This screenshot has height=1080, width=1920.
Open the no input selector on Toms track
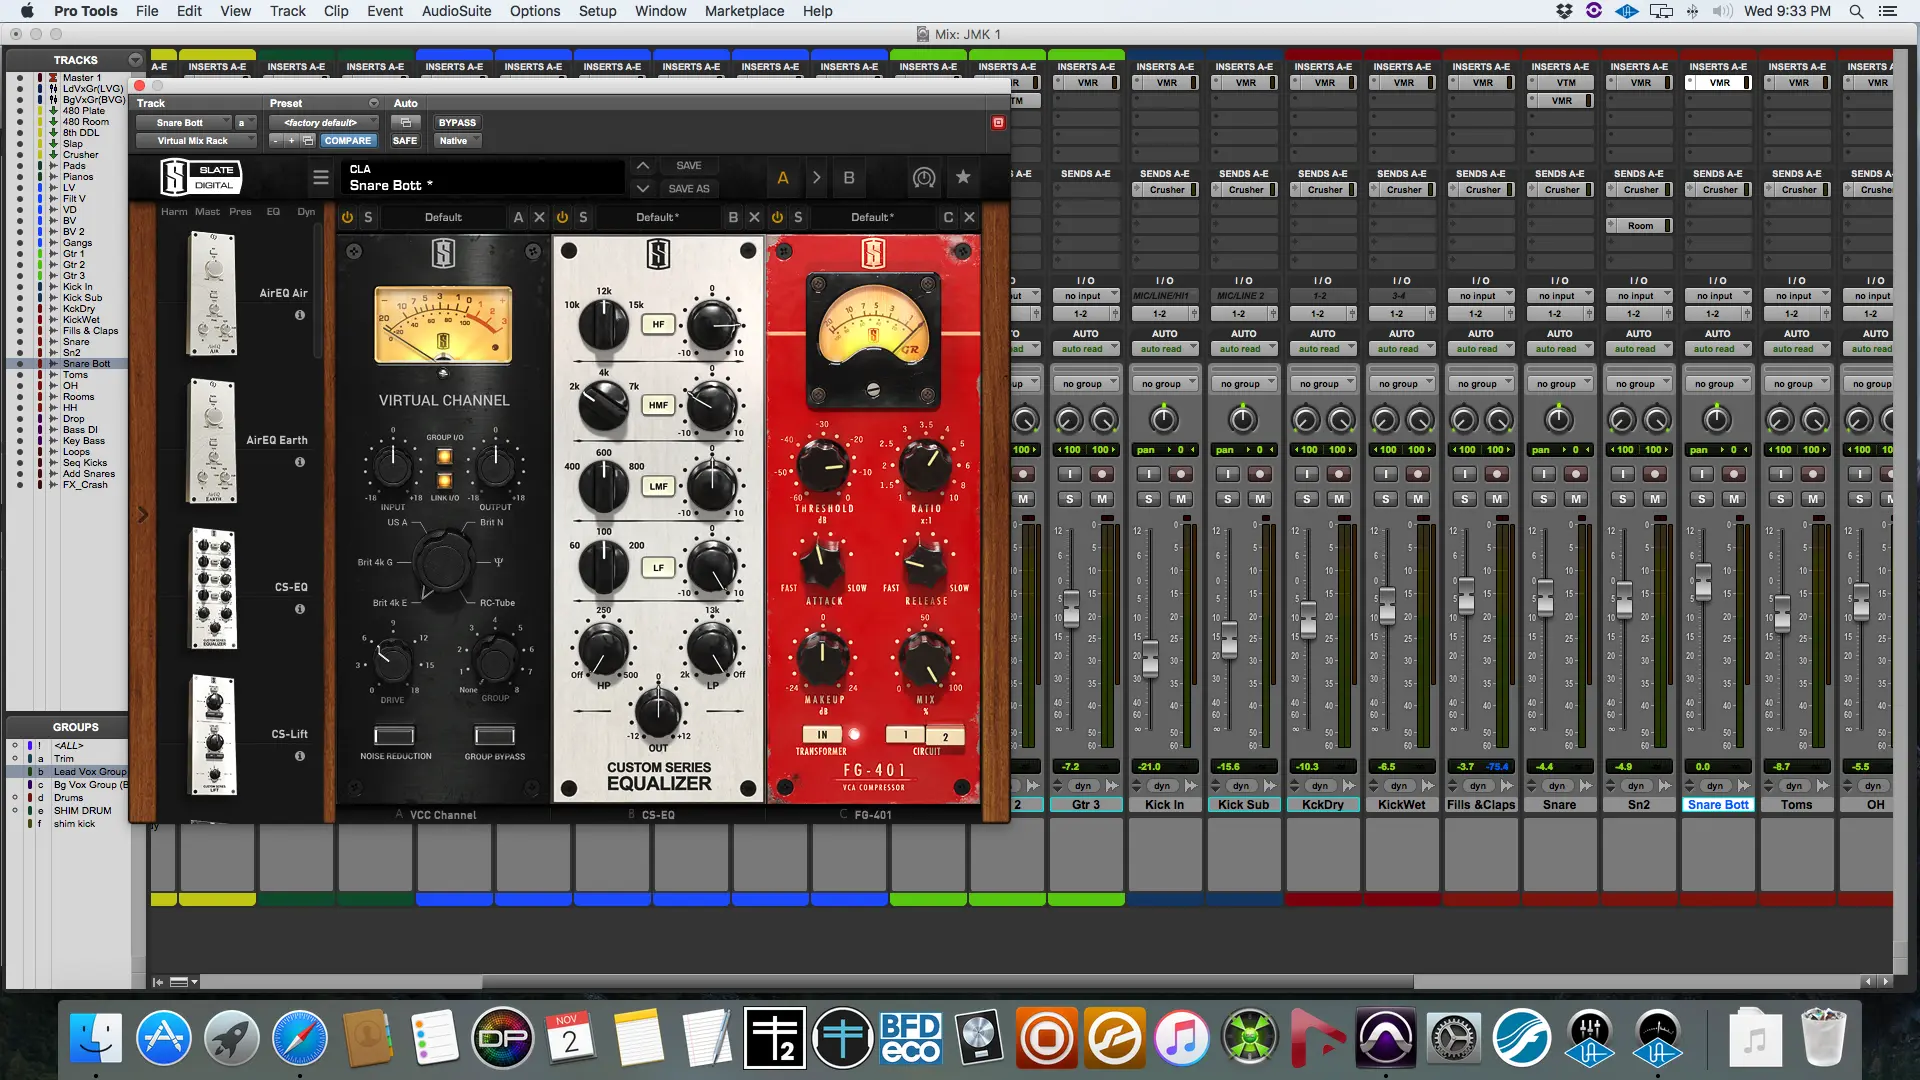pos(1797,296)
